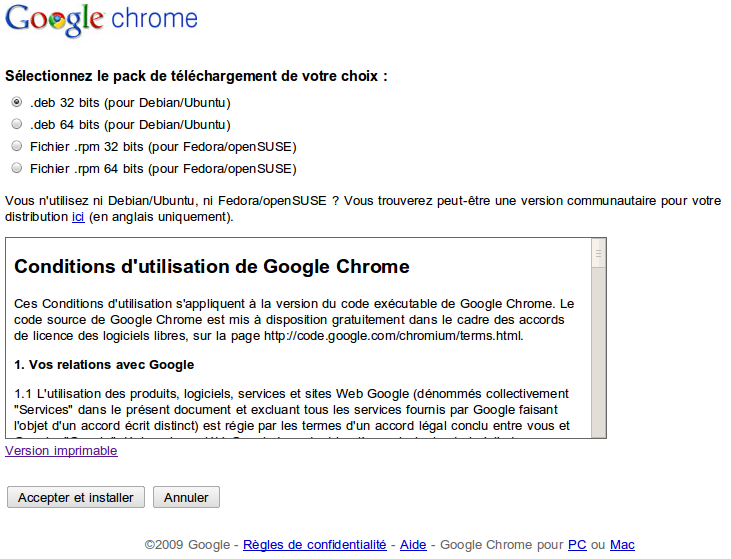Click the Conditions d'utilisation heading
This screenshot has width=731, height=559.
pos(212,267)
